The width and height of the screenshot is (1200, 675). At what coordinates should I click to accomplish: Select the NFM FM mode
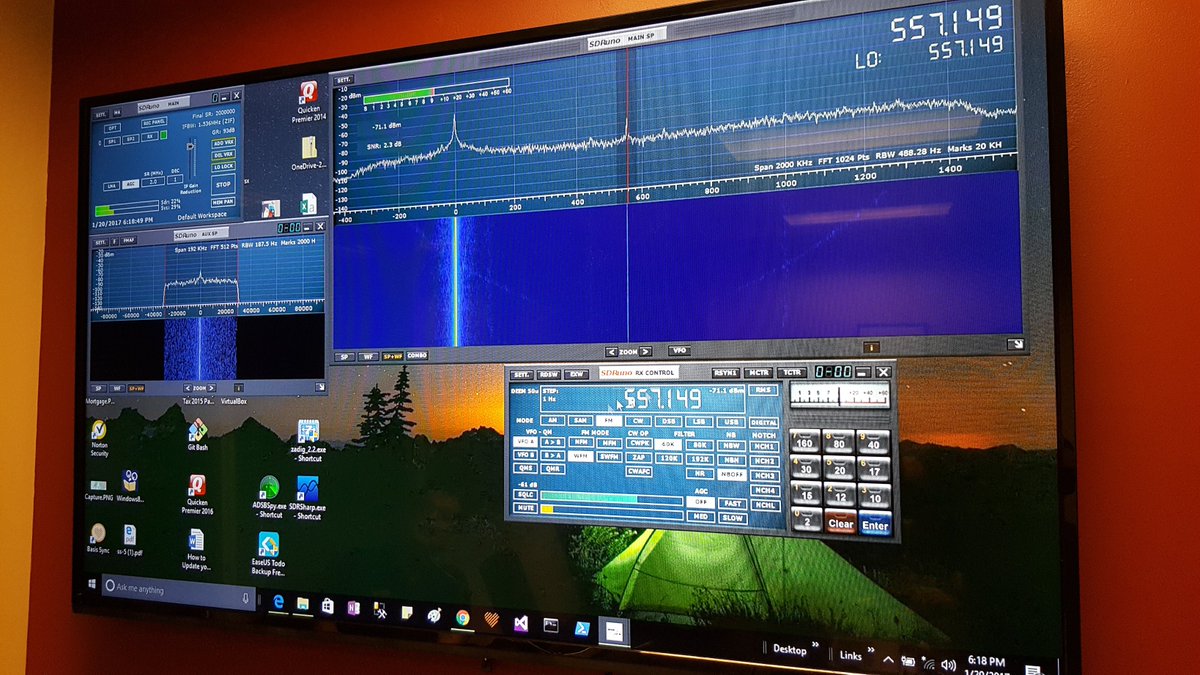click(x=581, y=442)
